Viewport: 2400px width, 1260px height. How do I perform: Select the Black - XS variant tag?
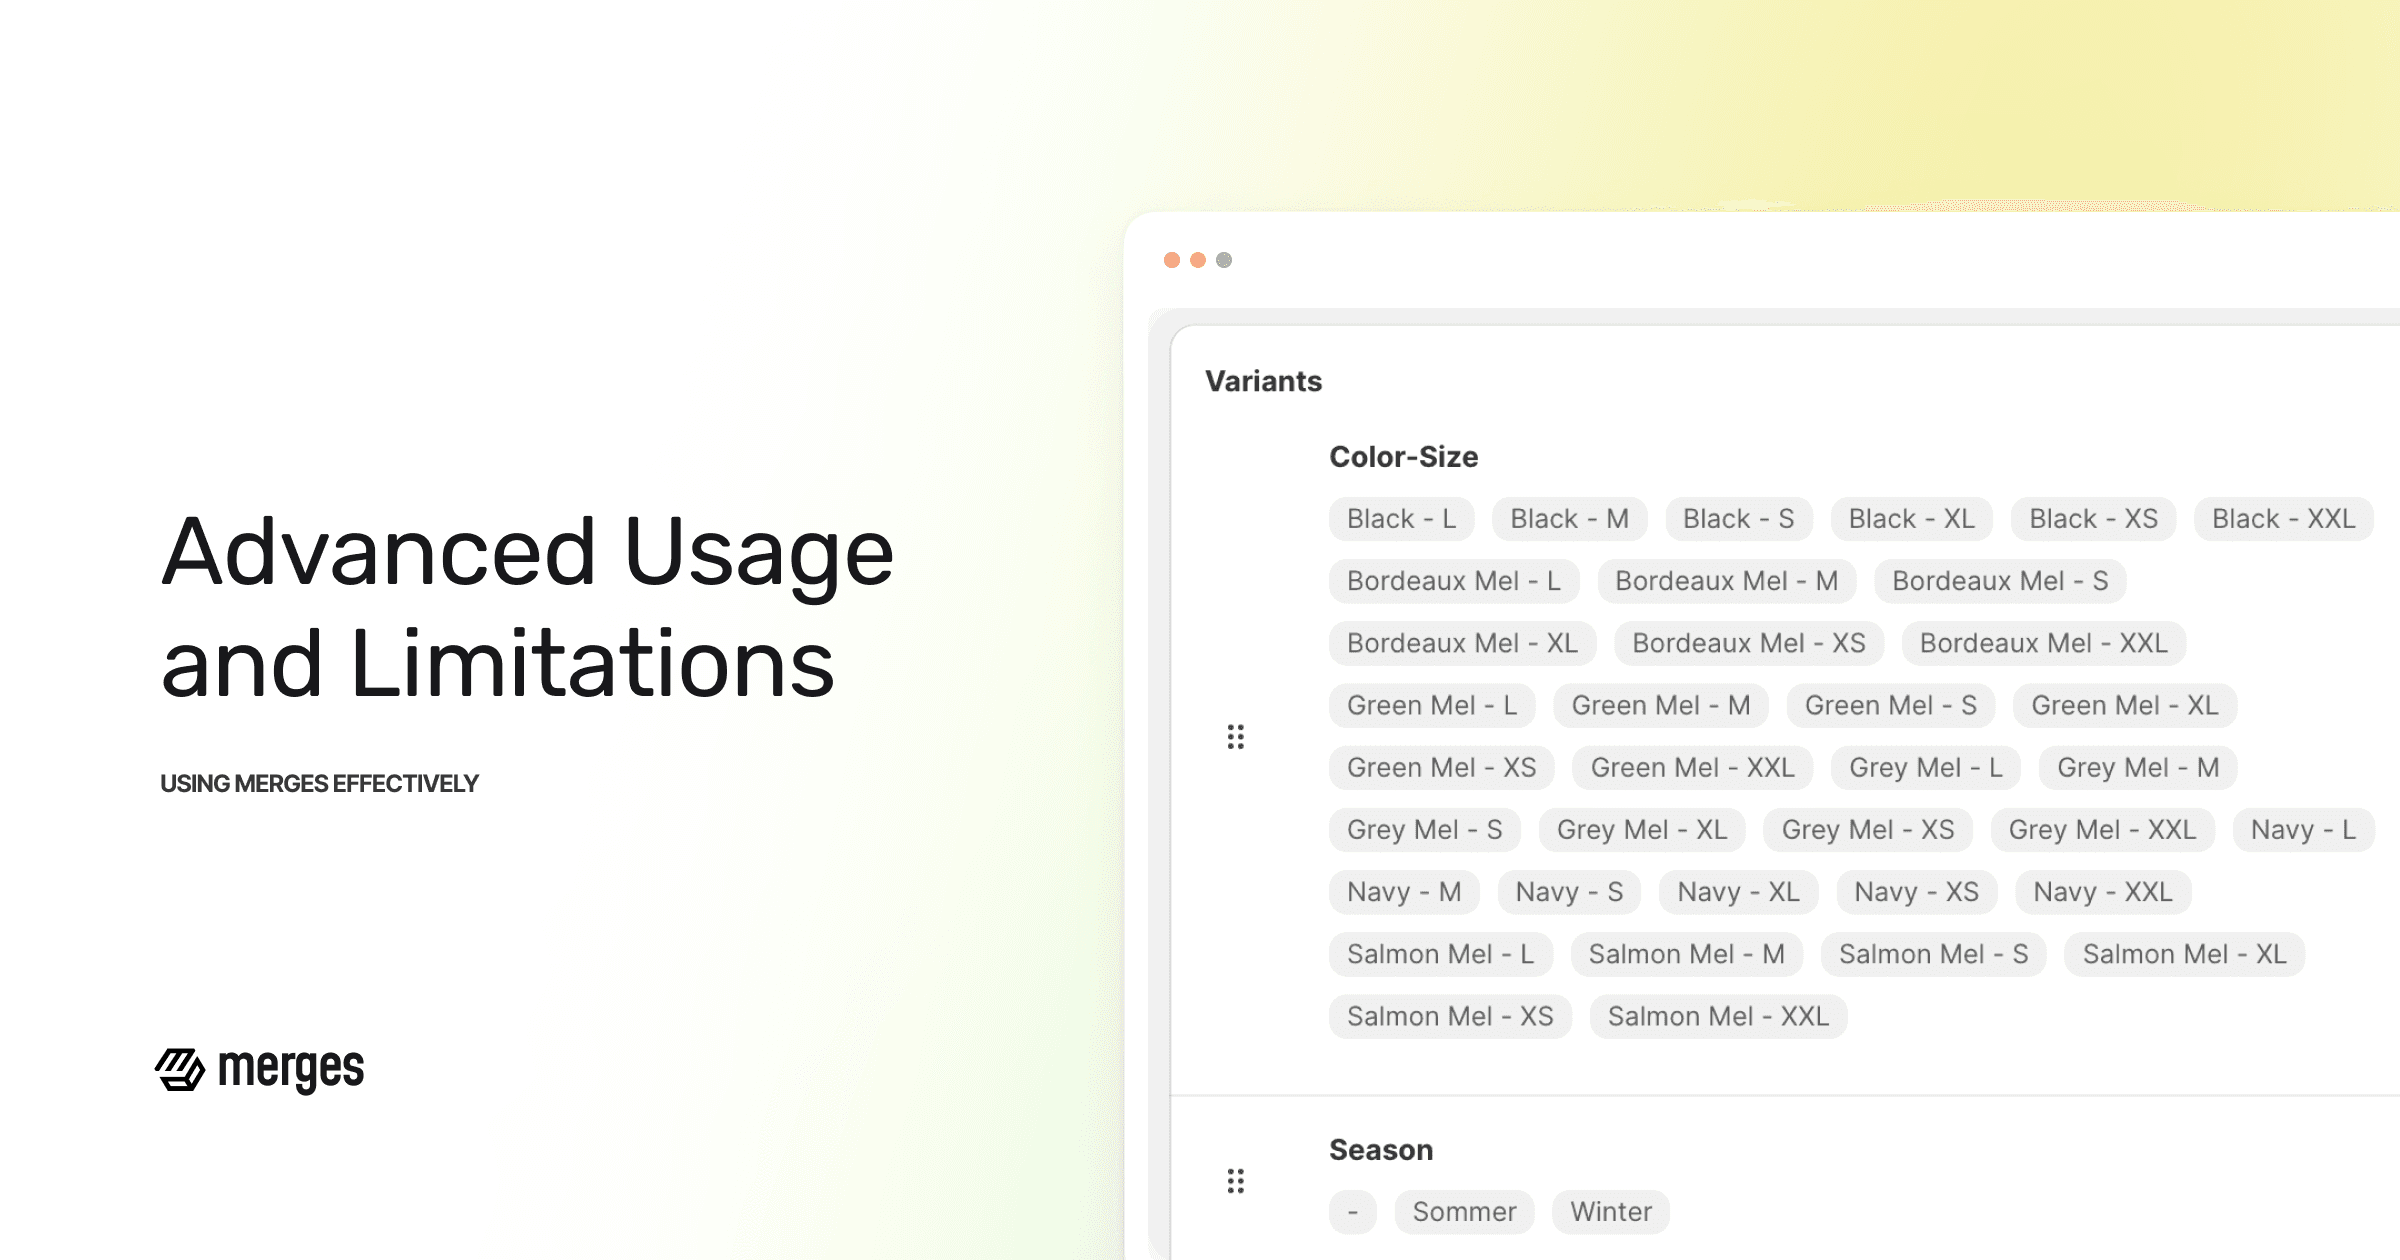(2093, 519)
